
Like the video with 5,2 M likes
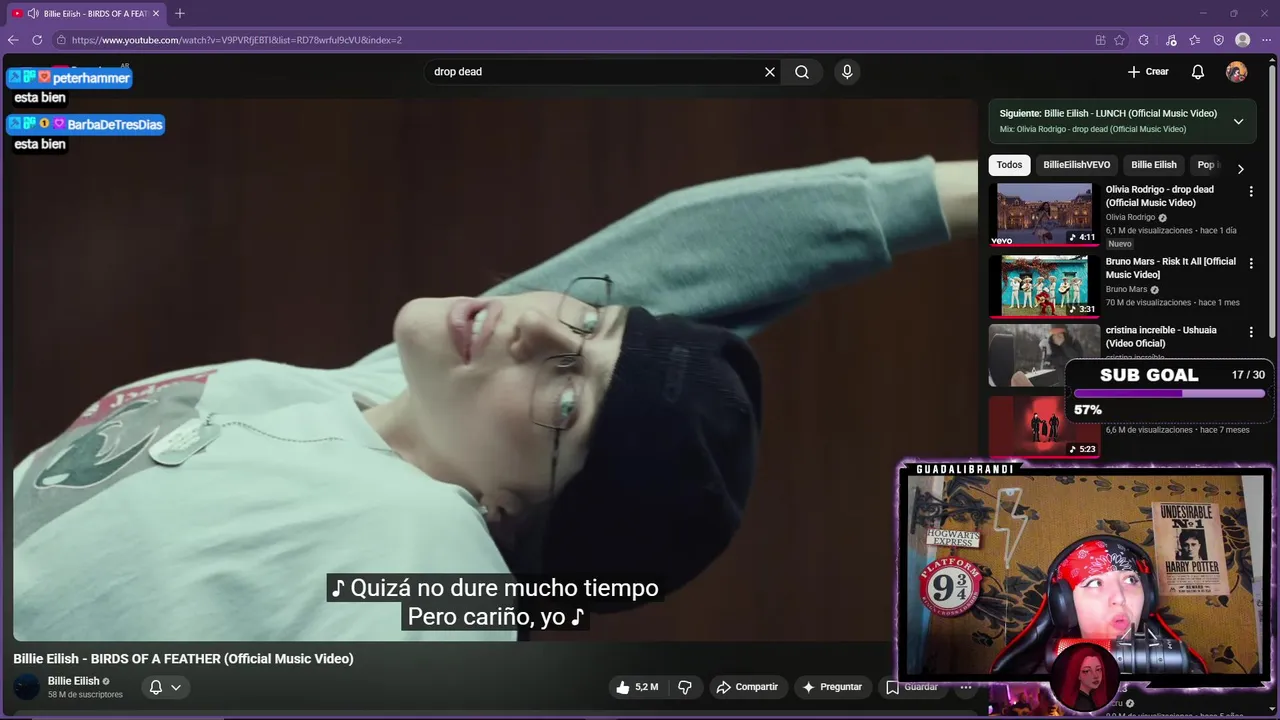(x=637, y=687)
